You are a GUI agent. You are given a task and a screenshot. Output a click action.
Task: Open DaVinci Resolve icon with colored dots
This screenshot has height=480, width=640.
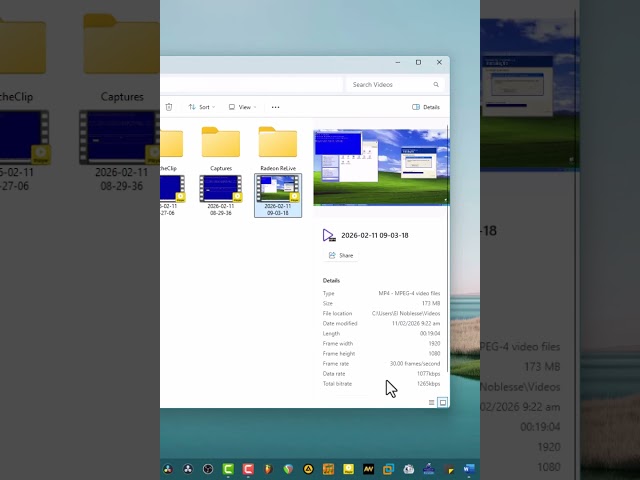pos(168,469)
